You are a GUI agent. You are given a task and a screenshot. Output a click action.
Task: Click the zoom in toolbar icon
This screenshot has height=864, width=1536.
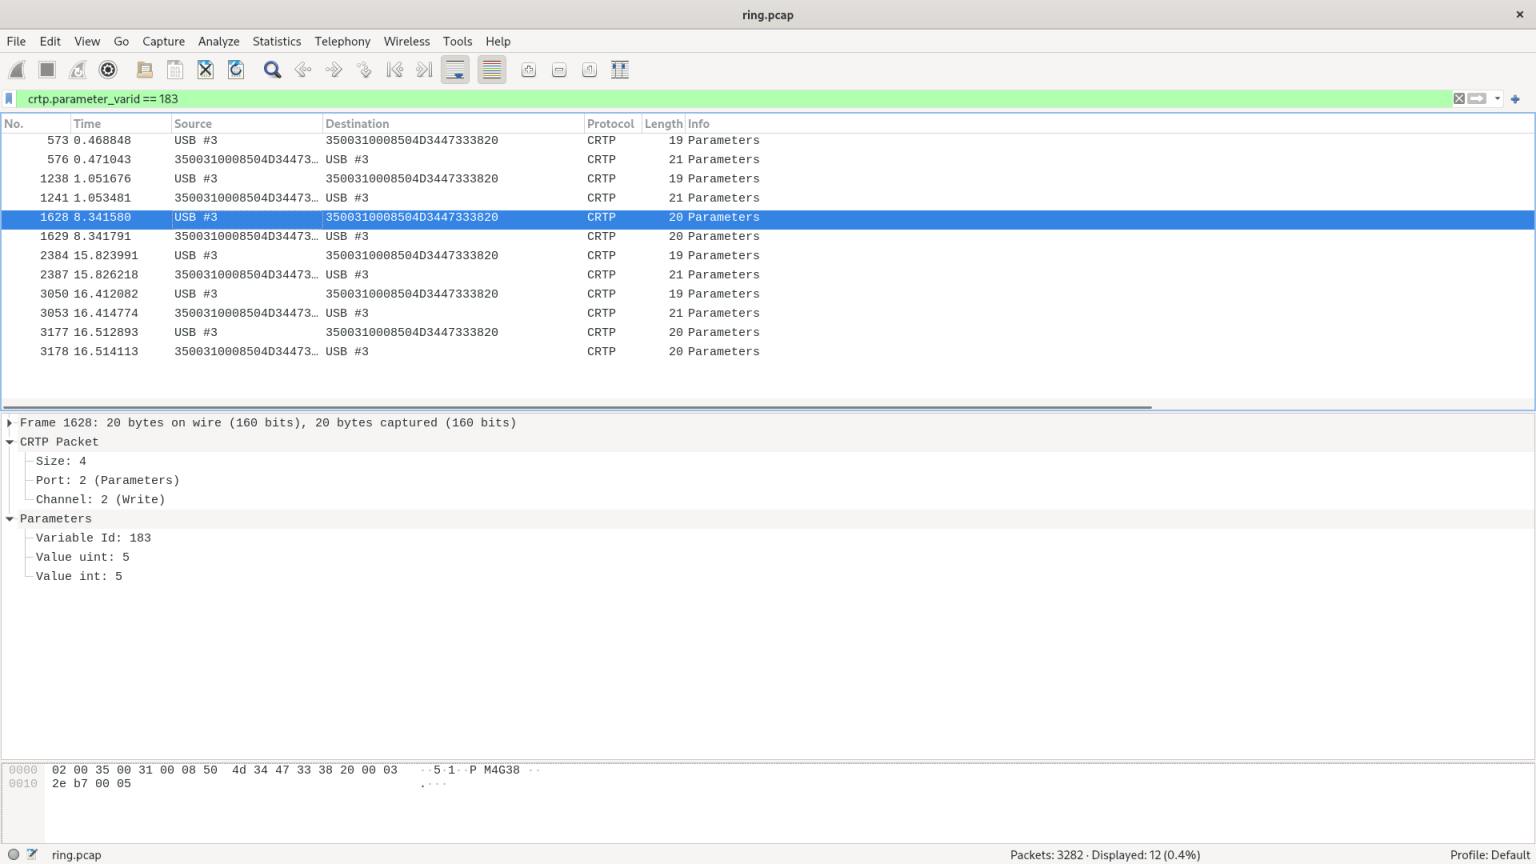click(528, 70)
